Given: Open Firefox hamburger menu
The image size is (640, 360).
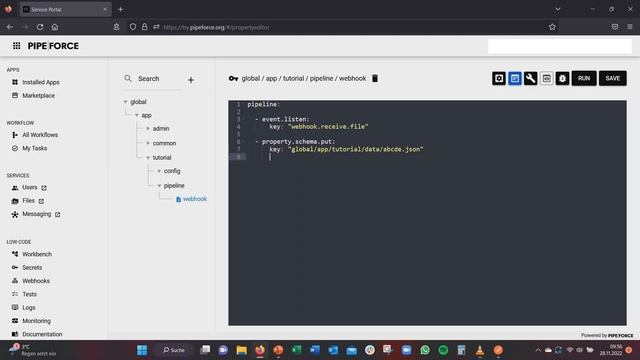Looking at the screenshot, I should pyautogui.click(x=630, y=27).
